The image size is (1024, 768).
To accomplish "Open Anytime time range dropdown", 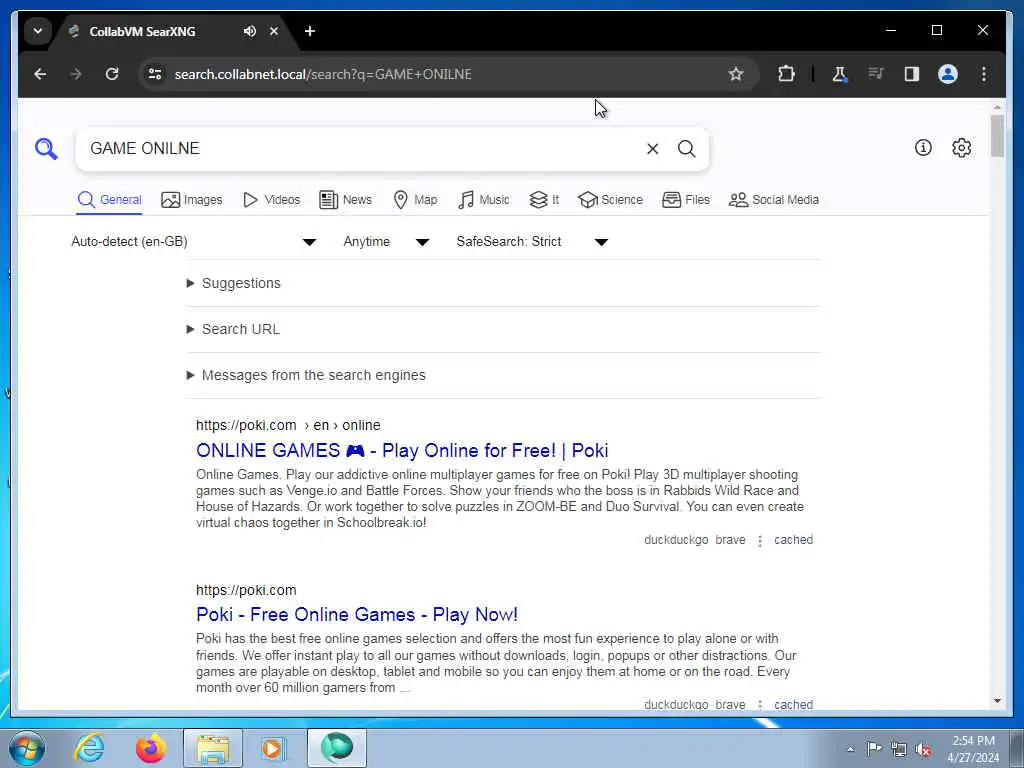I will point(386,242).
